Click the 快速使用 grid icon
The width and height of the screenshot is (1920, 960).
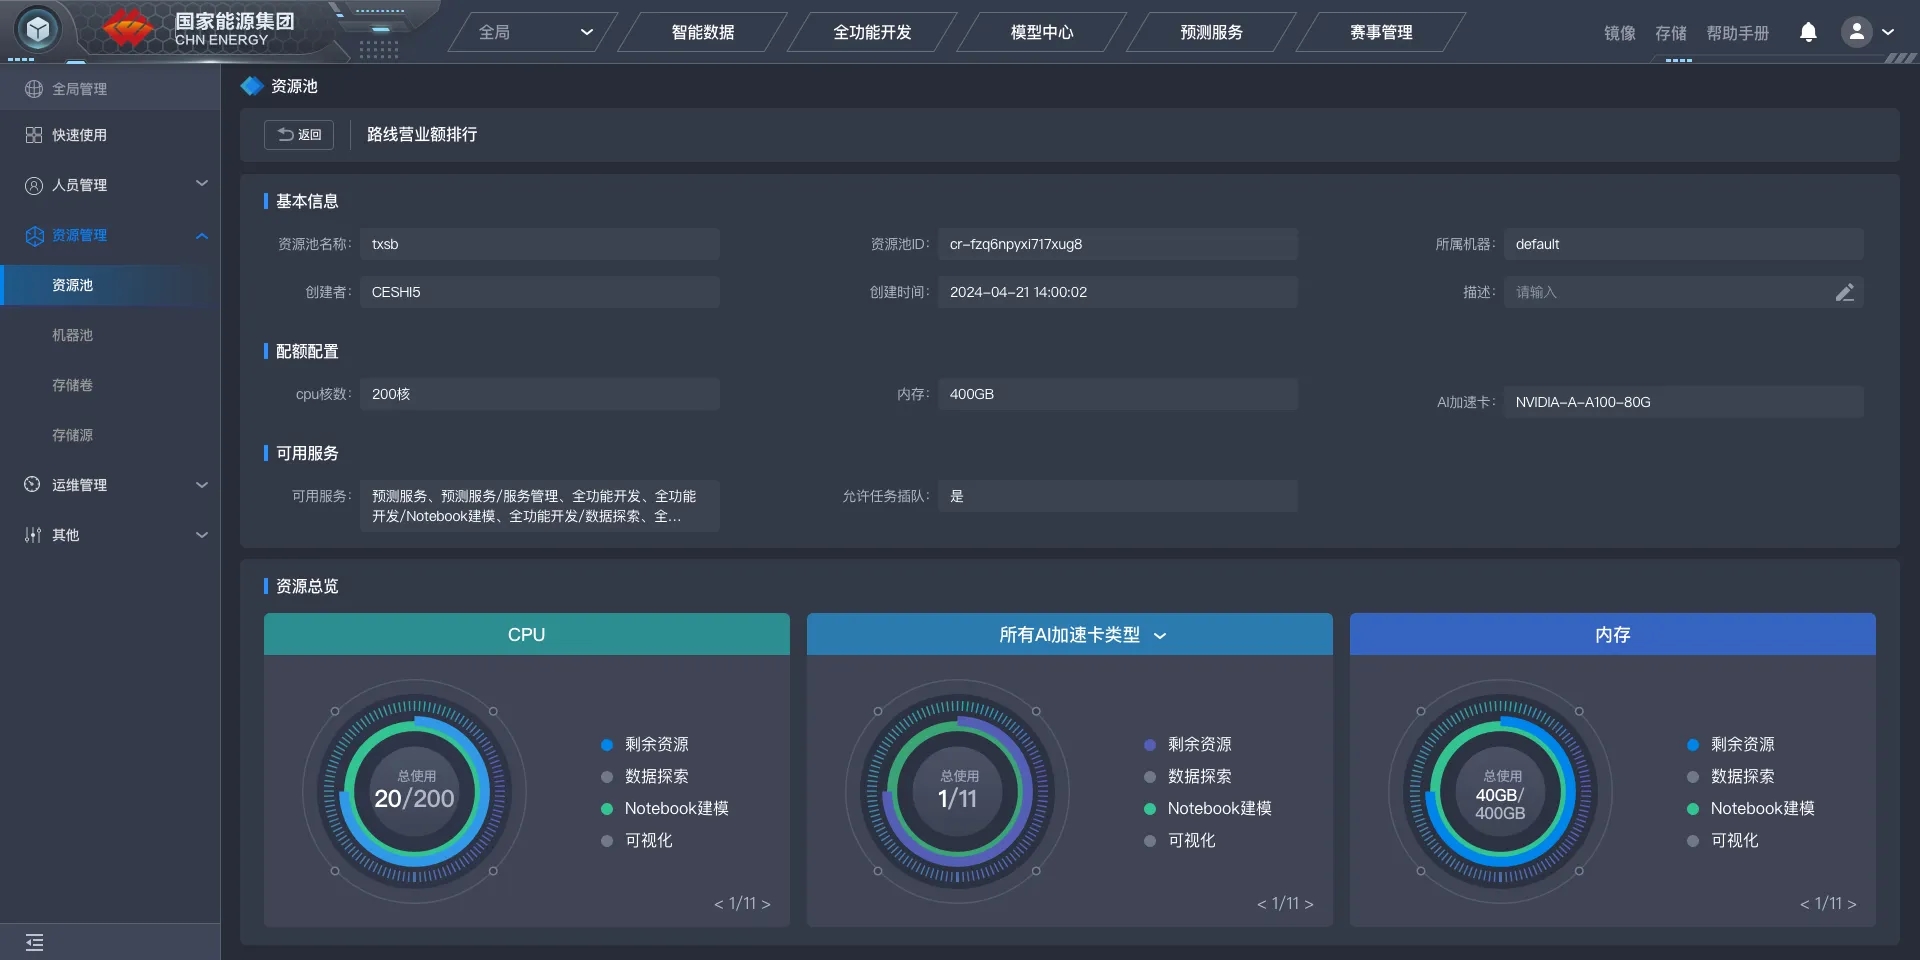(34, 135)
